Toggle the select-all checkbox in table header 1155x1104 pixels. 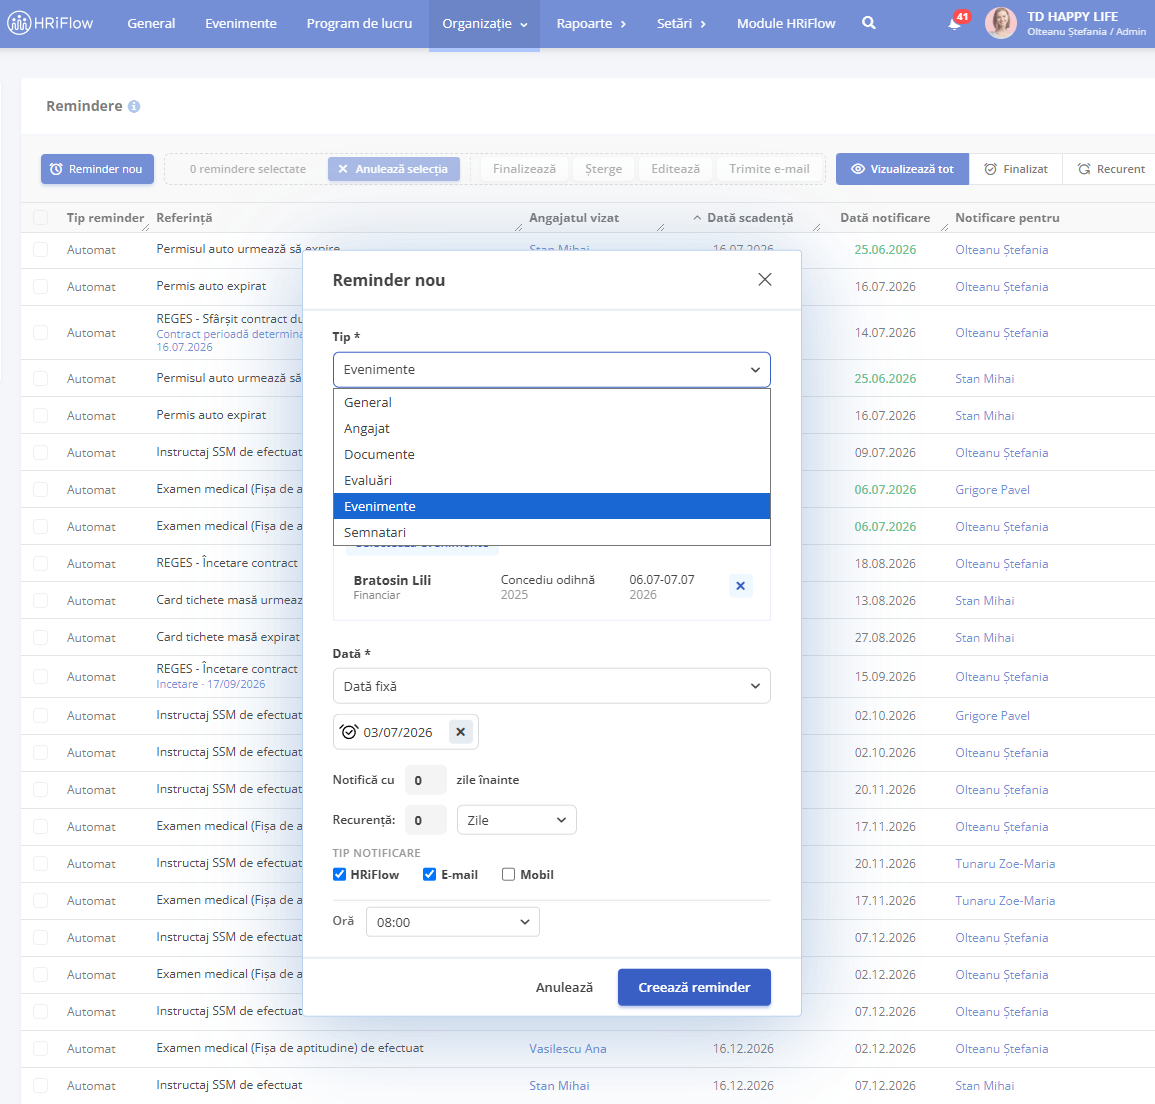pos(41,217)
